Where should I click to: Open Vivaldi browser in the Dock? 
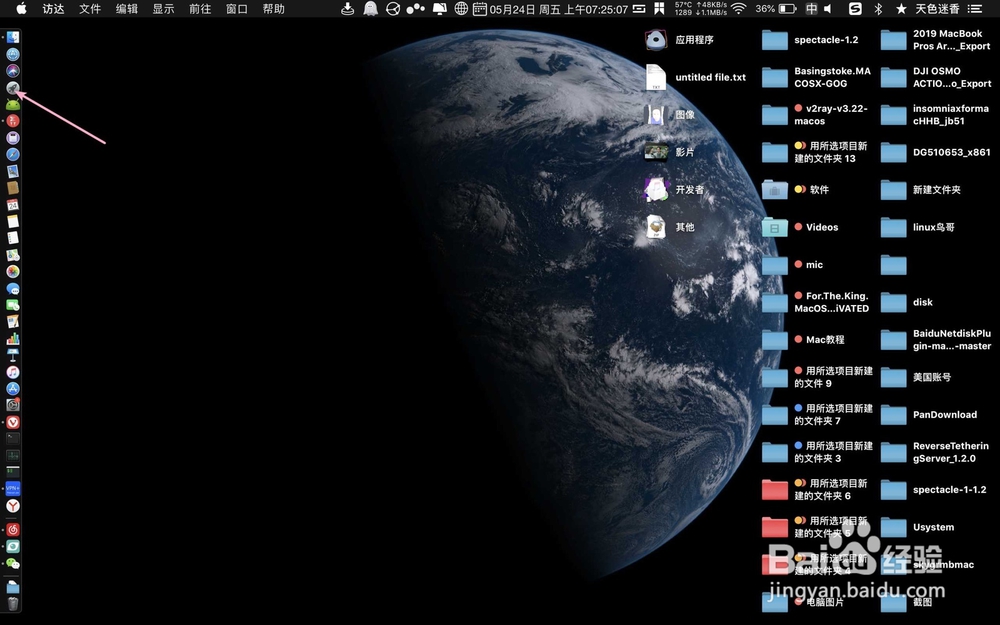13,422
